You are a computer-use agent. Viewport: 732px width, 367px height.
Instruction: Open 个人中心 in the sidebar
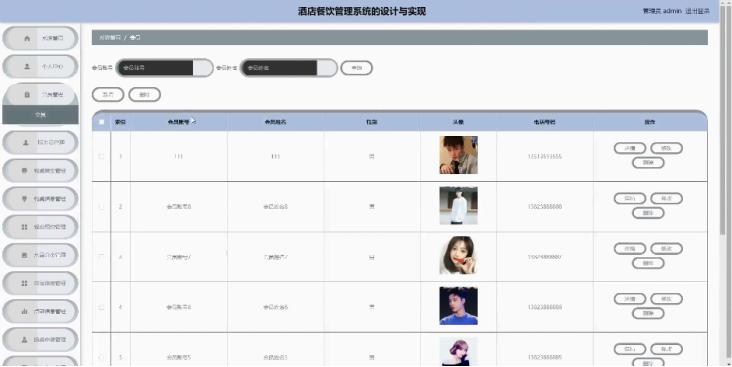[40, 66]
